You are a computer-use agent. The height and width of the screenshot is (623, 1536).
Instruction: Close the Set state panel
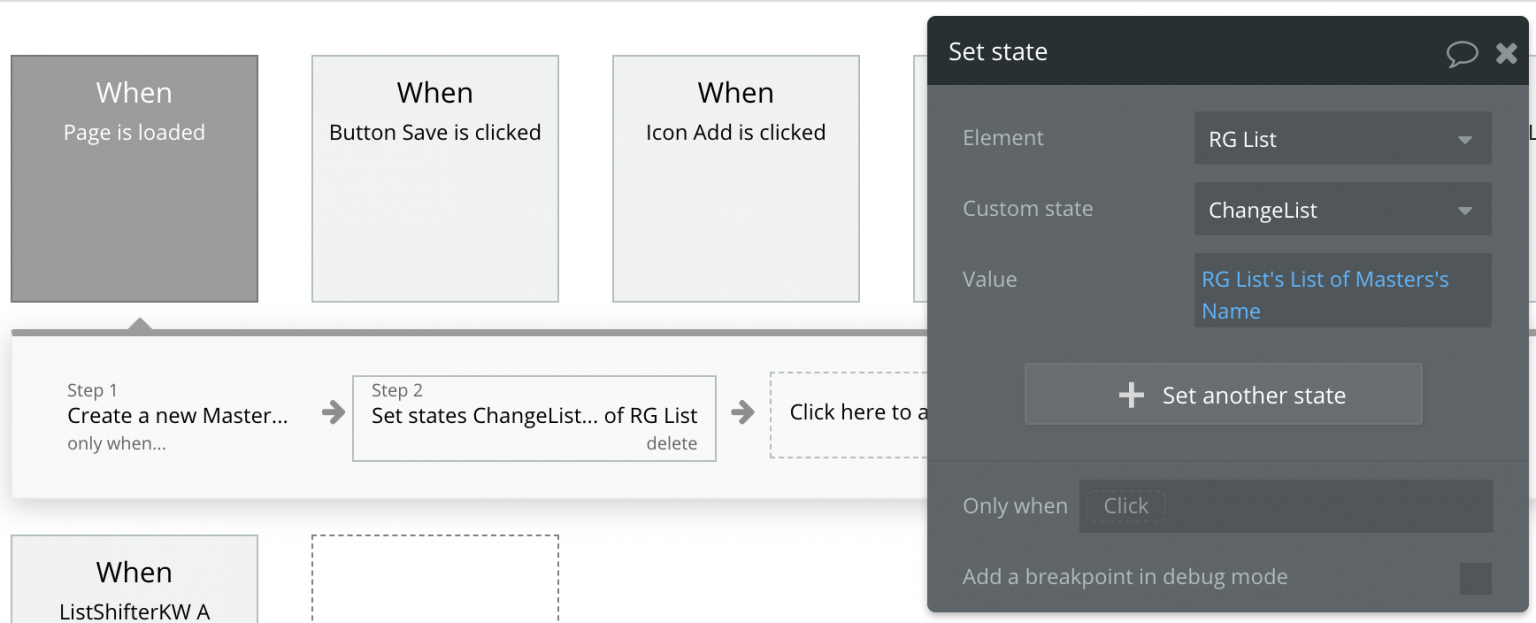tap(1506, 53)
